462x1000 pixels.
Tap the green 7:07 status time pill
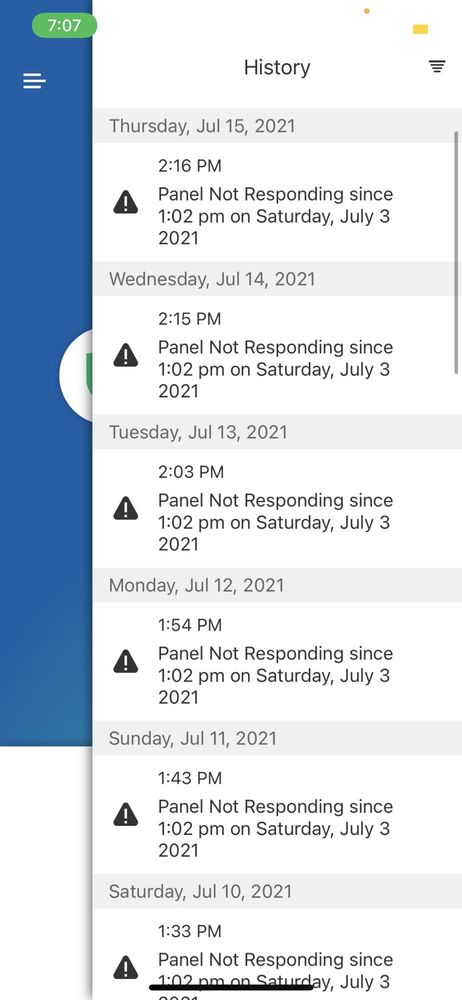point(64,26)
